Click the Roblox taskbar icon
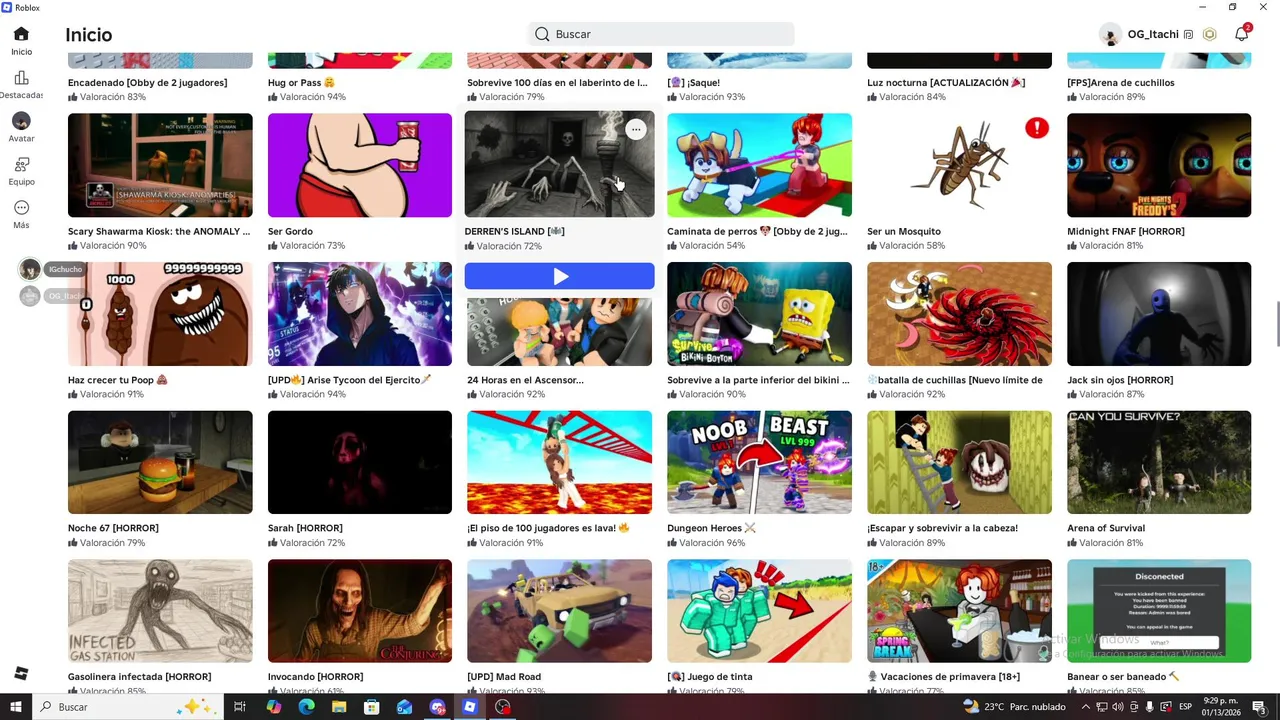The image size is (1280, 720). 470,707
